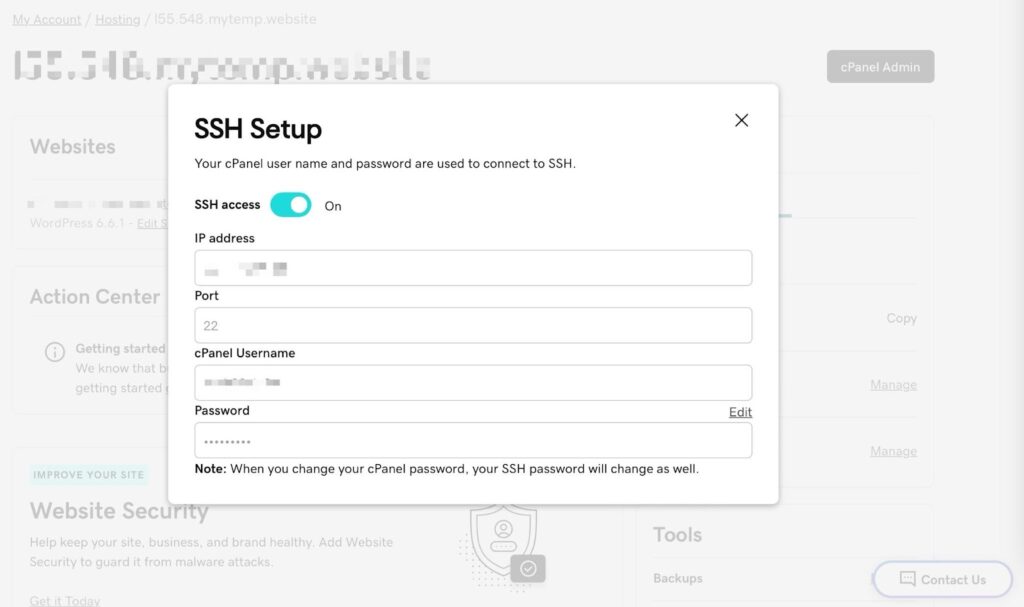Click the Port field showing 22
Screen dimensions: 1024x607
pyautogui.click(x=473, y=325)
